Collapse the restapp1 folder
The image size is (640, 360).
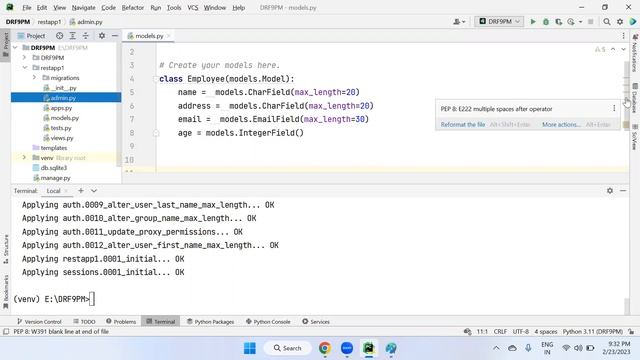(24, 68)
